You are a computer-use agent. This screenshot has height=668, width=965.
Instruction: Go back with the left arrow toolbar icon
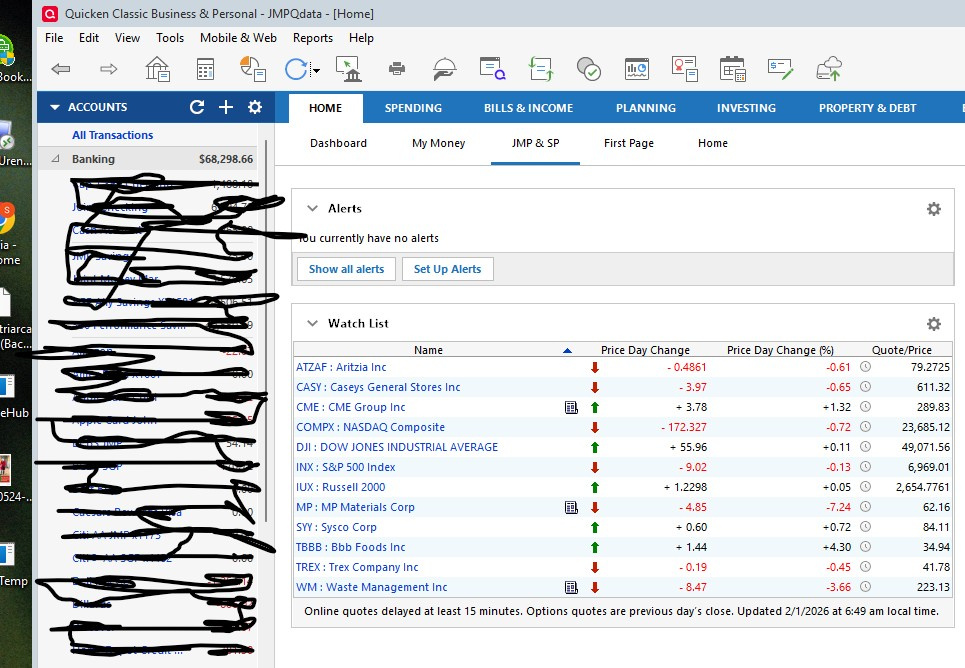(60, 69)
